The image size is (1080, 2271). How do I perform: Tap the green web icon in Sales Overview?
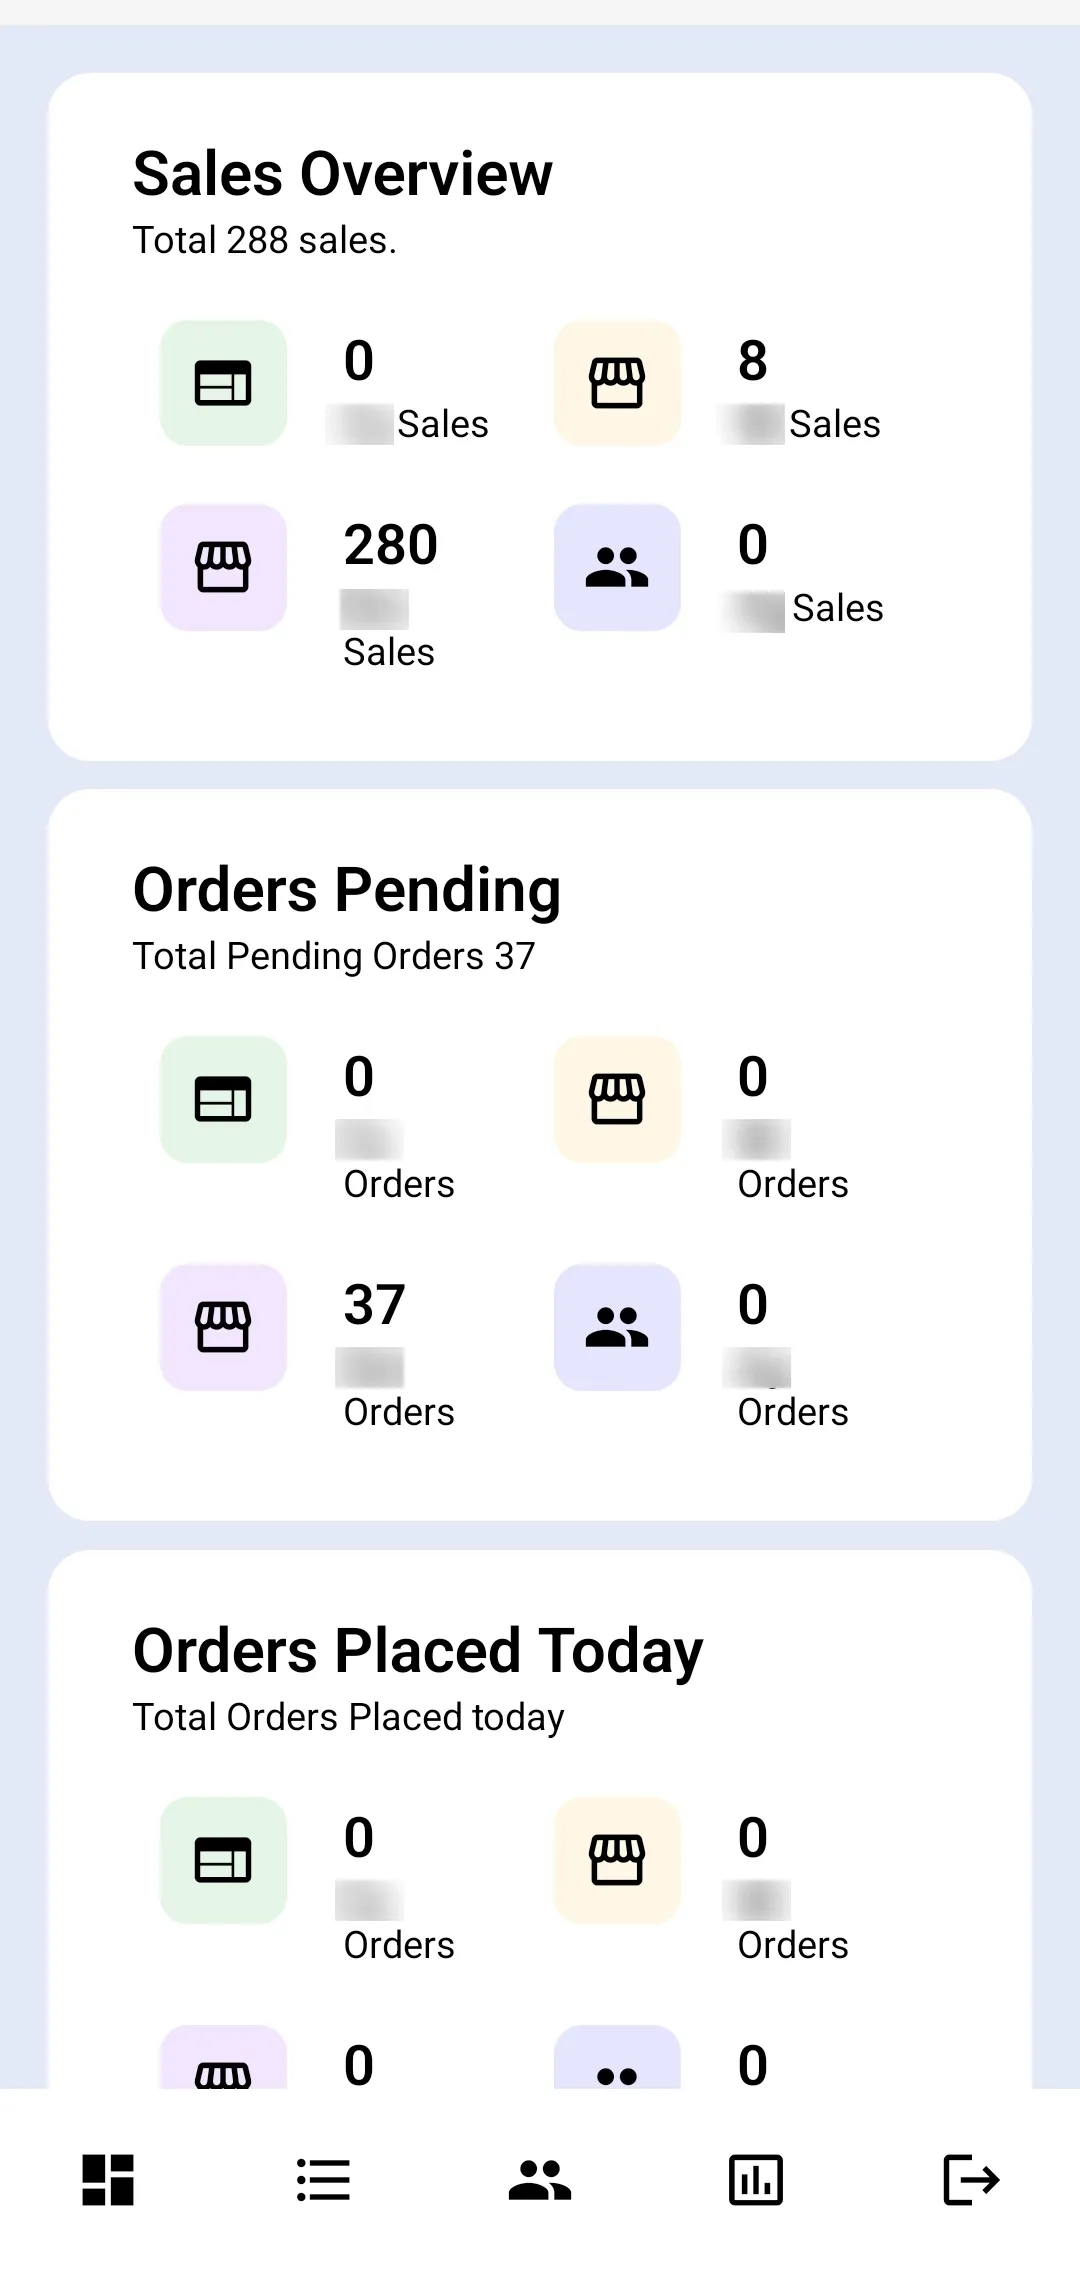pyautogui.click(x=224, y=383)
